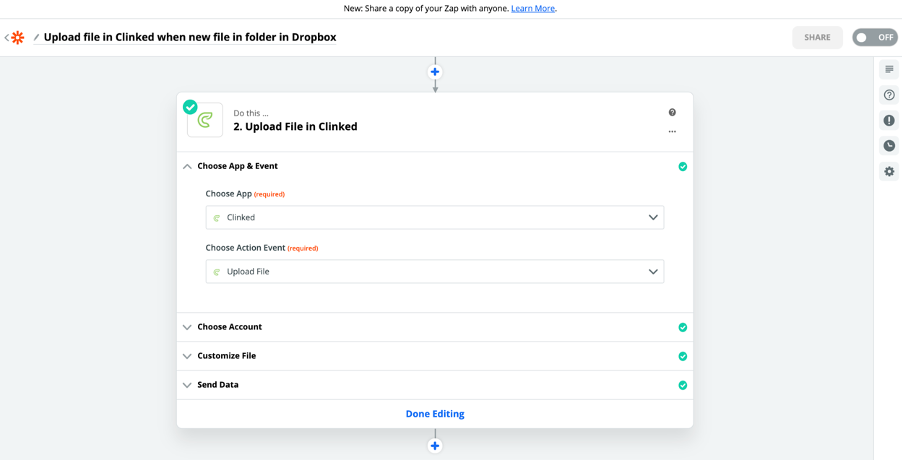This screenshot has height=460, width=902.
Task: Open the outline list icon in the right sidebar
Action: point(888,69)
